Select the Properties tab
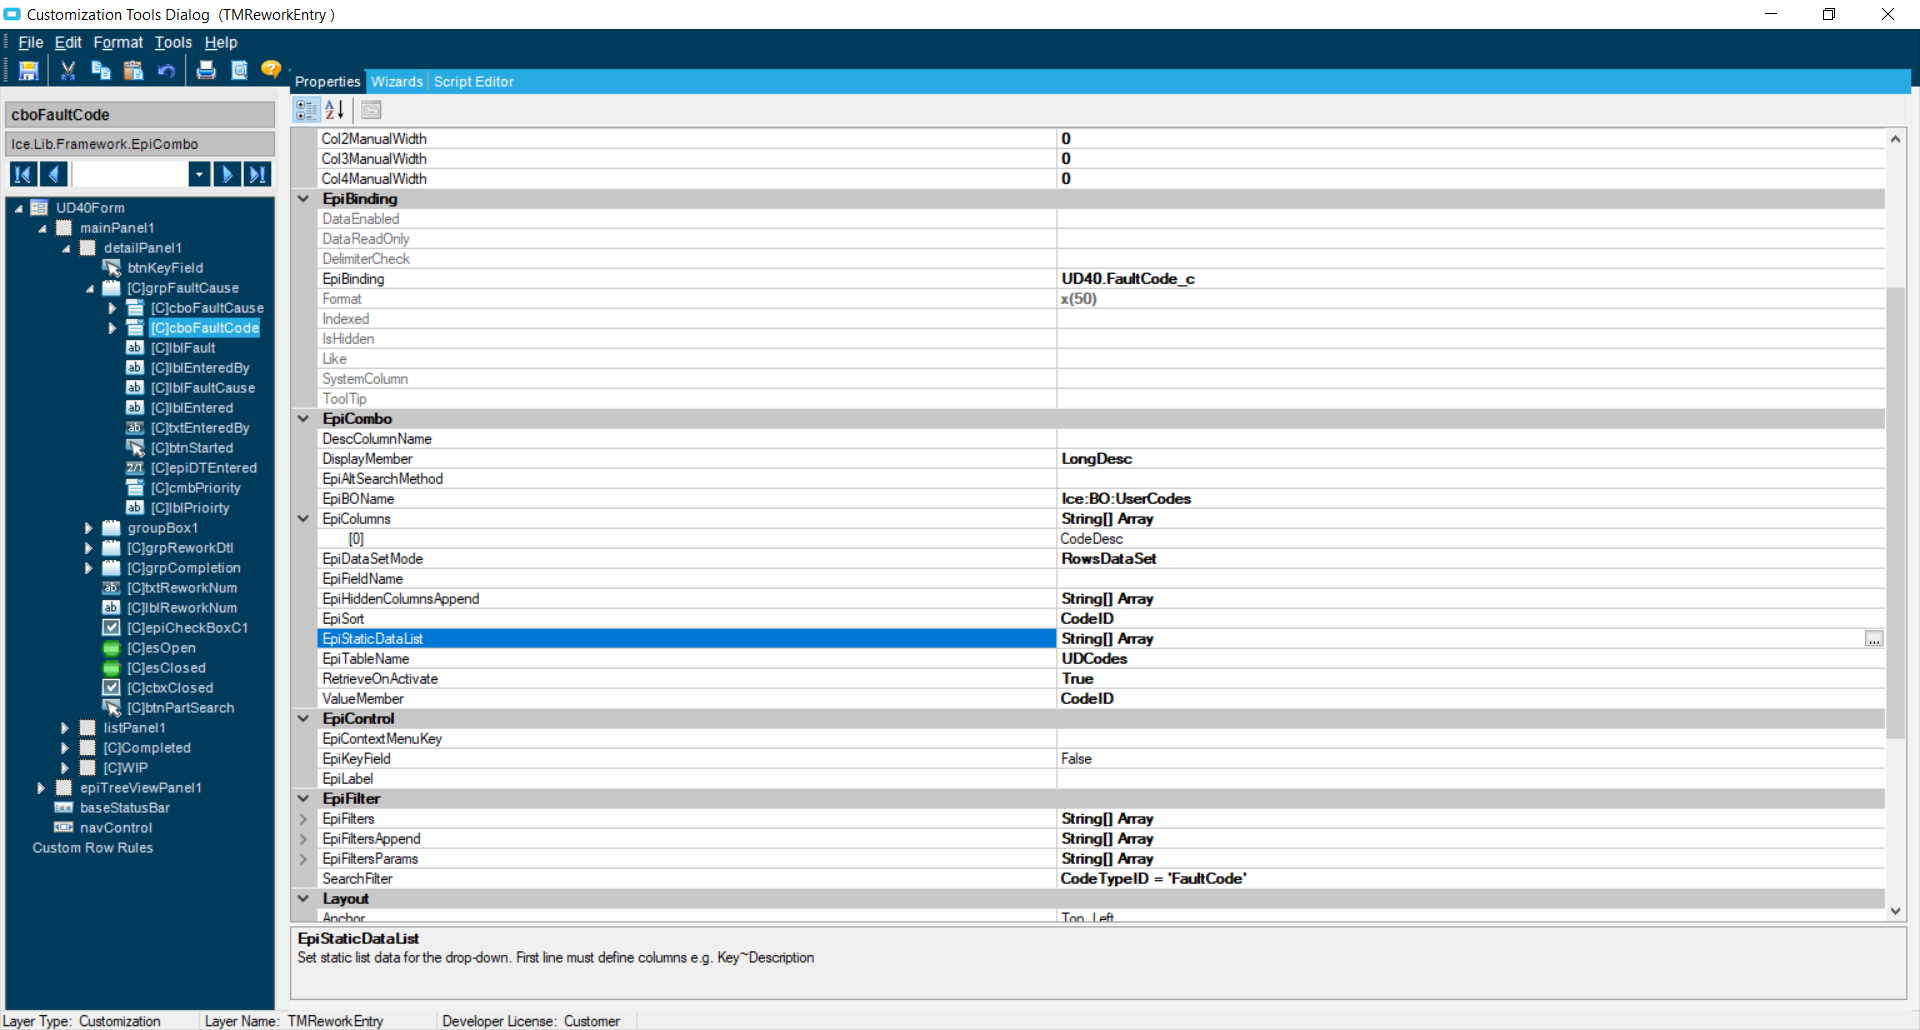 (x=327, y=82)
